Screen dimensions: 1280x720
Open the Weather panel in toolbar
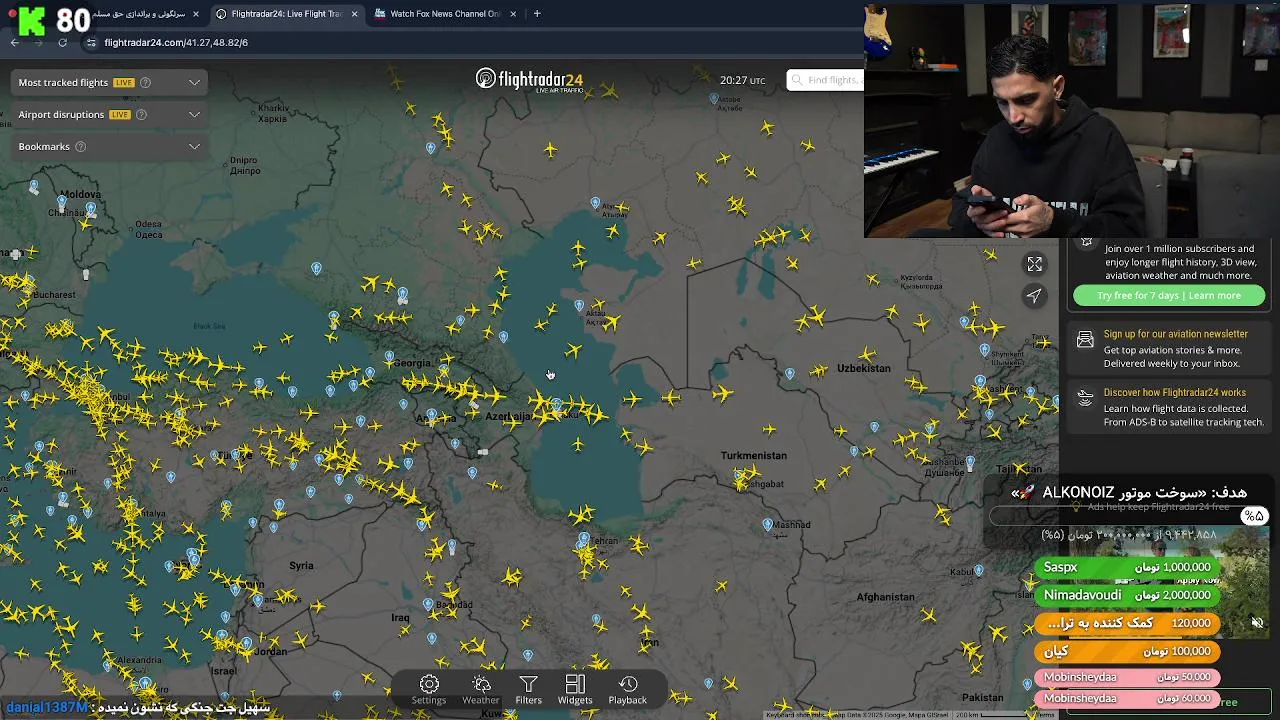click(481, 689)
